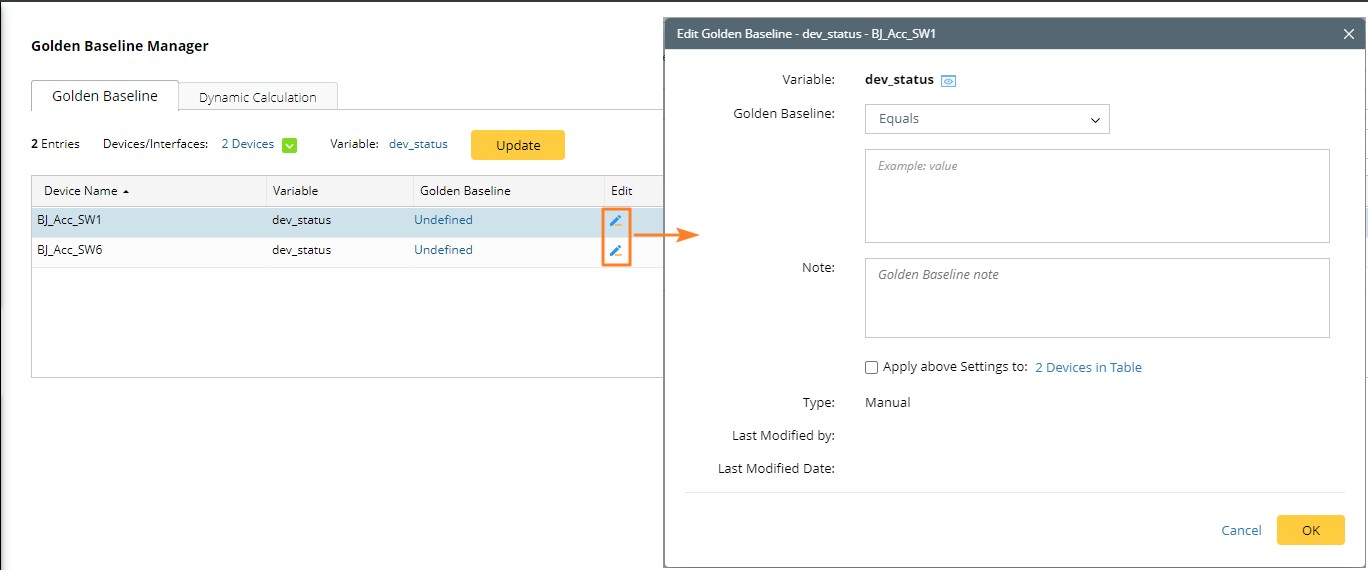Click Undefined baseline for BJ_Acc_SW1
The image size is (1368, 570).
(x=443, y=220)
